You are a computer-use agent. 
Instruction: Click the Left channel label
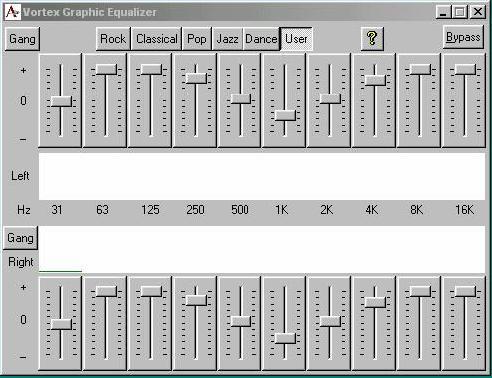(20, 176)
